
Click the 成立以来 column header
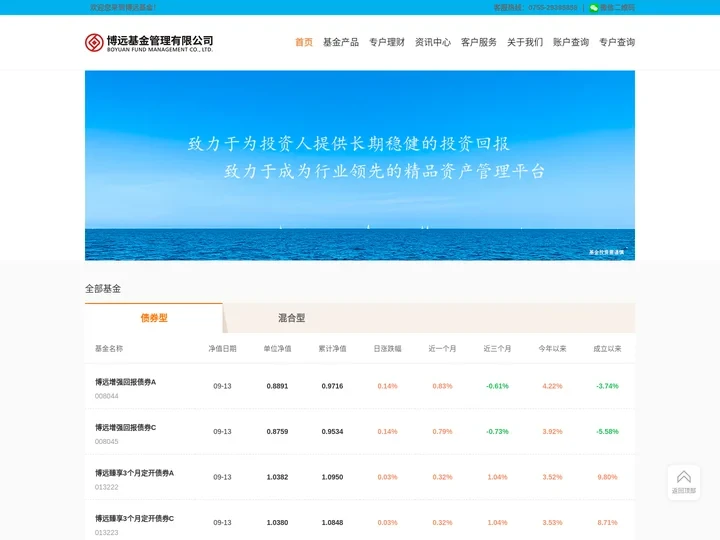click(x=608, y=349)
